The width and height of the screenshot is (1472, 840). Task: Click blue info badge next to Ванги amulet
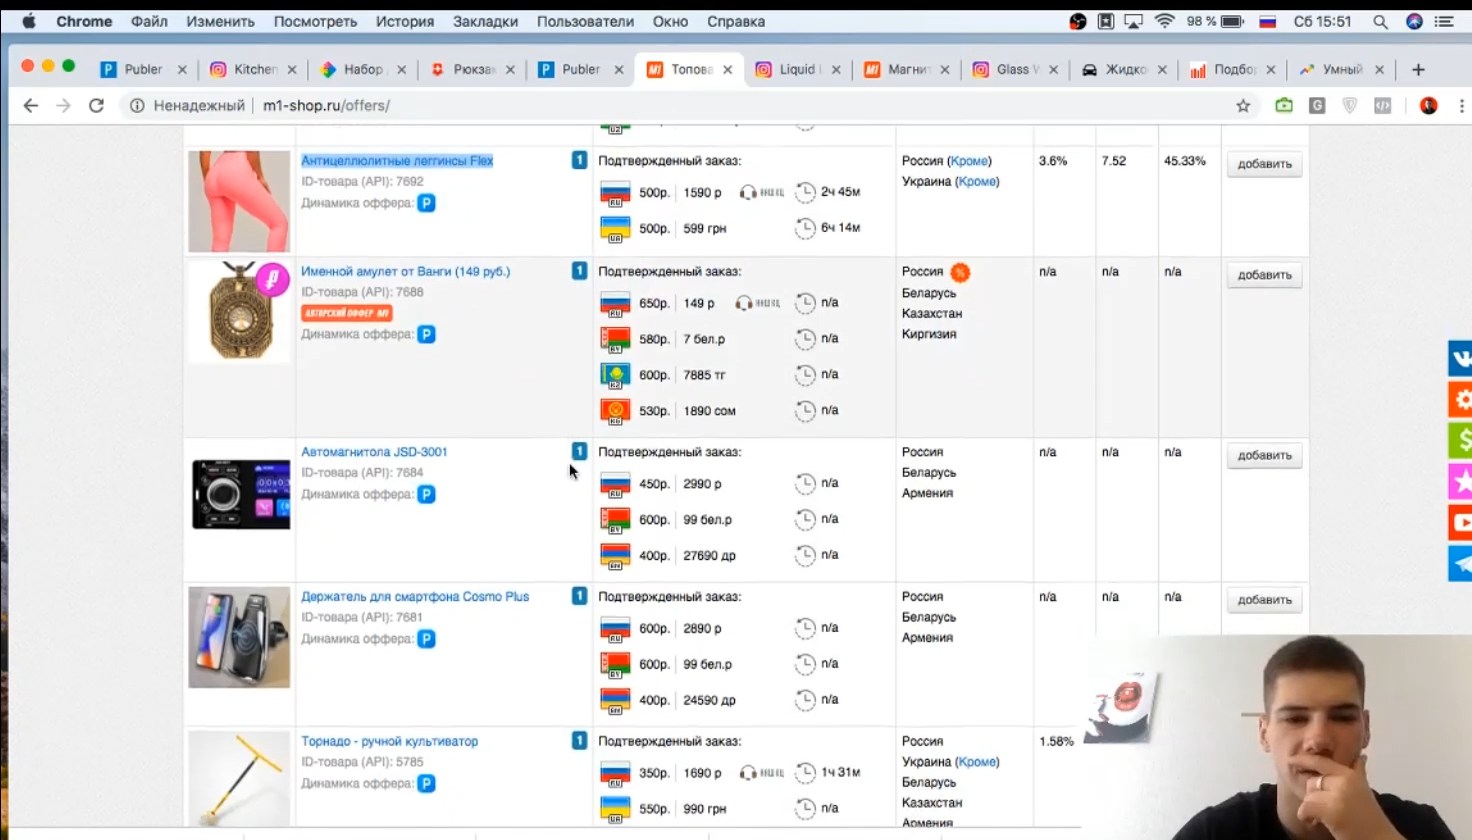579,271
